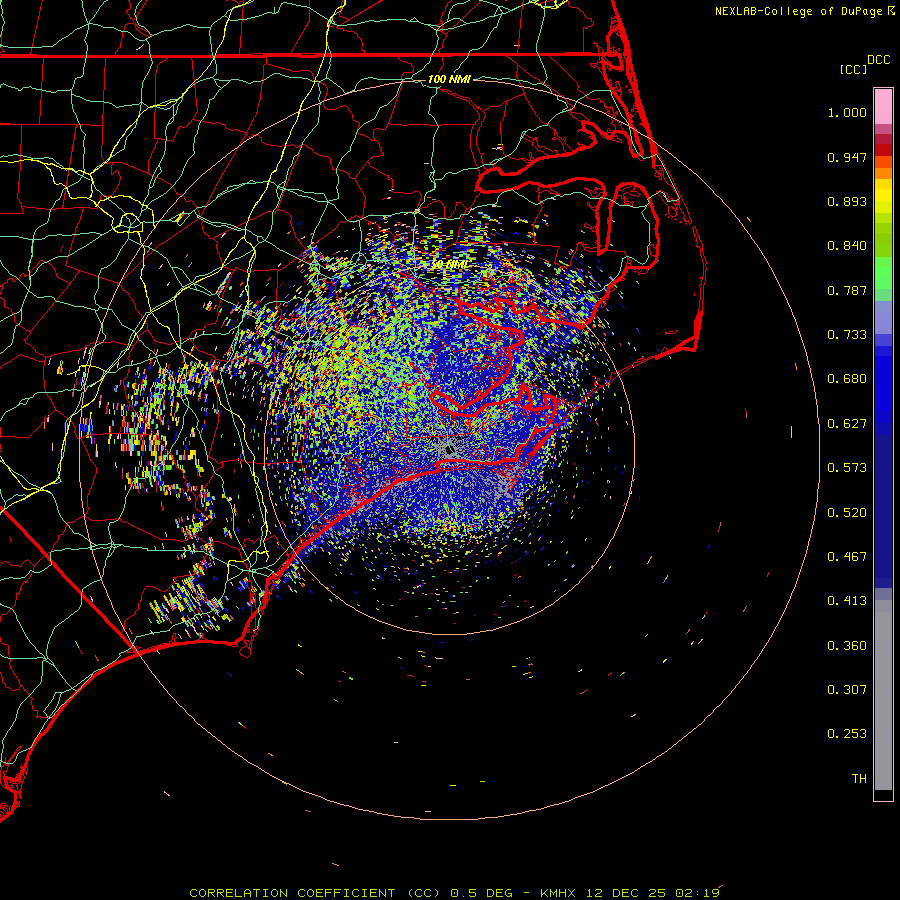
Task: Click the 0.733 legend value
Action: click(x=847, y=335)
